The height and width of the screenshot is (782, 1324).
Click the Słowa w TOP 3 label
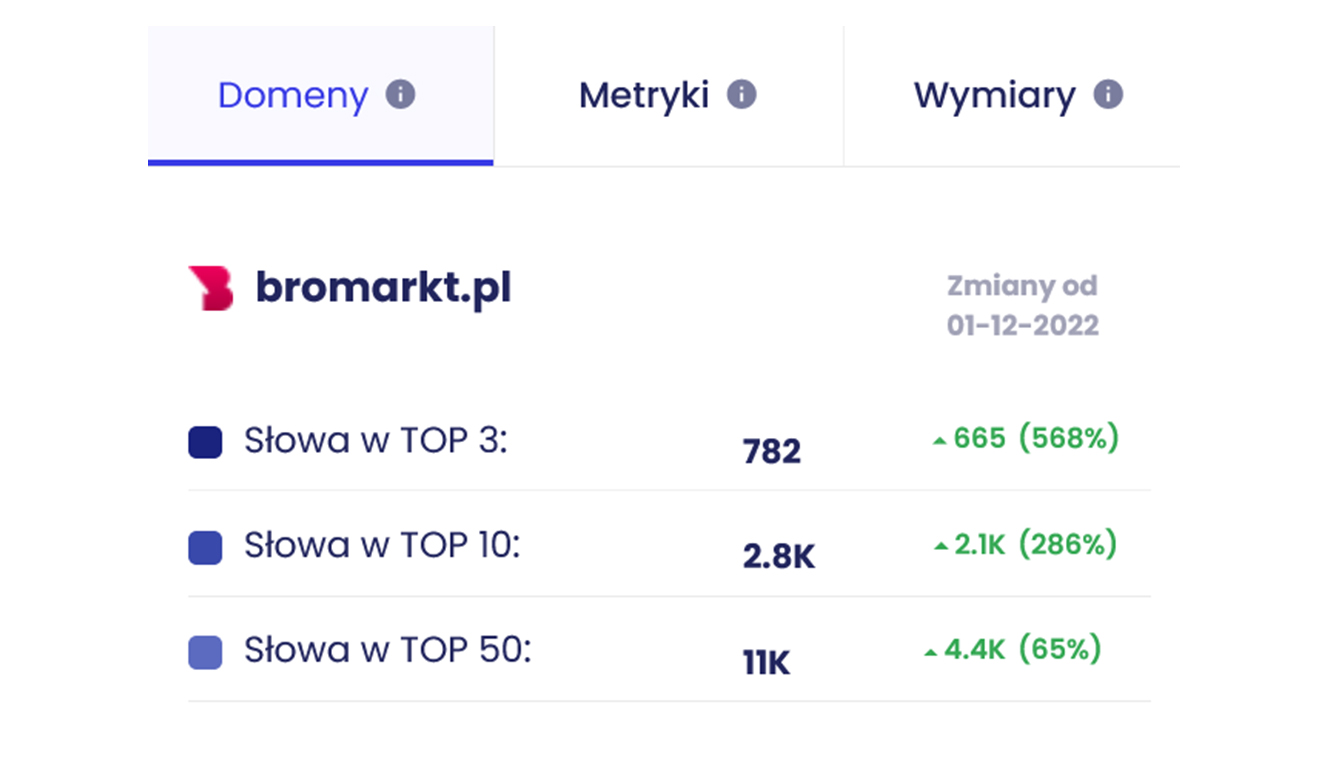pyautogui.click(x=376, y=441)
